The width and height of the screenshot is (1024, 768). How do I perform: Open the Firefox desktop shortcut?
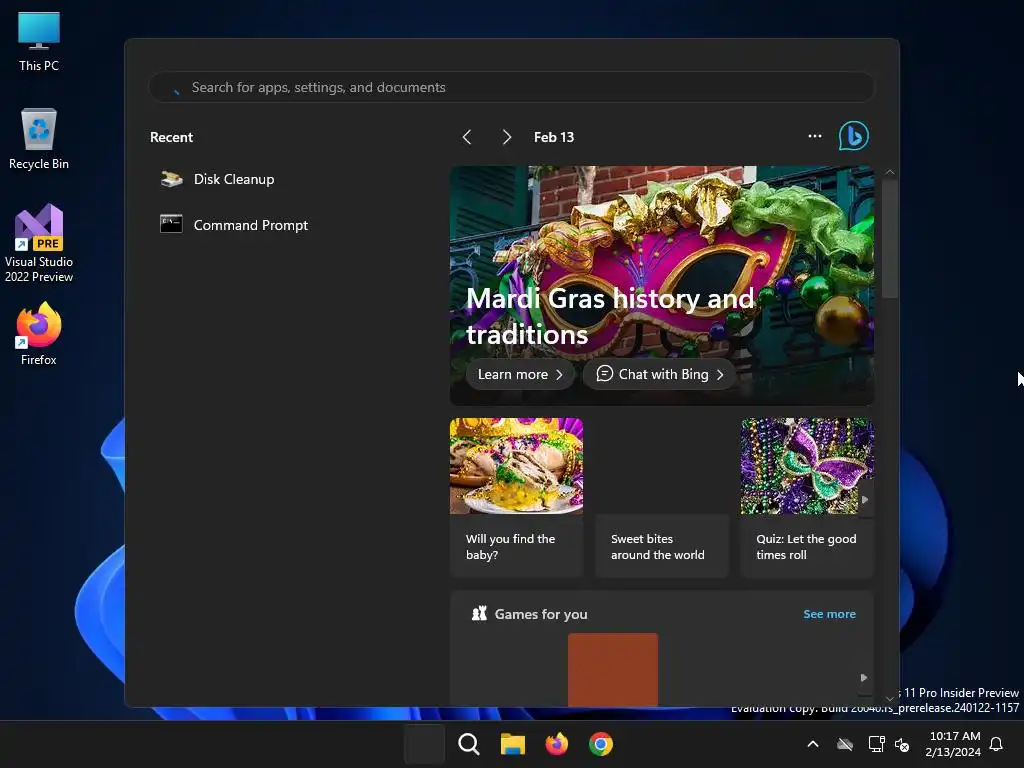pyautogui.click(x=39, y=334)
